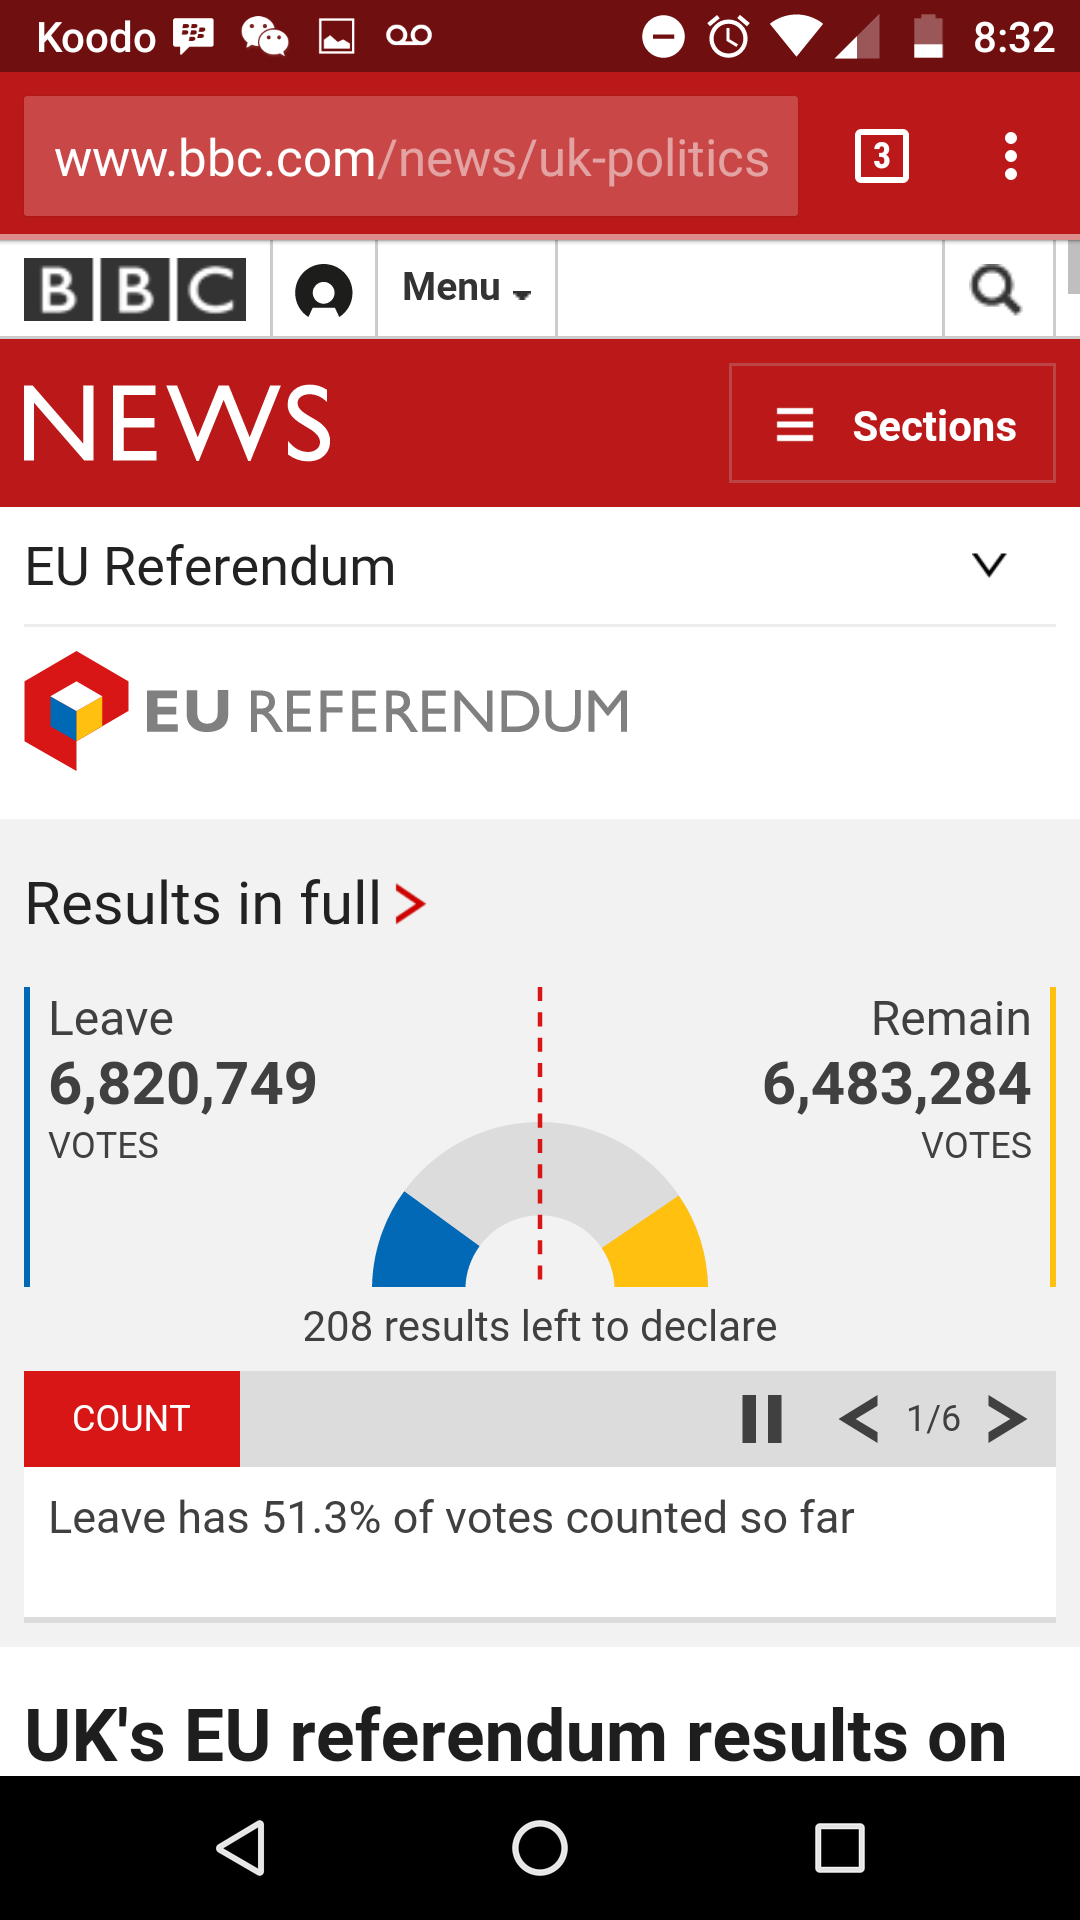Open the UK's EU referendum results headline

[515, 1737]
